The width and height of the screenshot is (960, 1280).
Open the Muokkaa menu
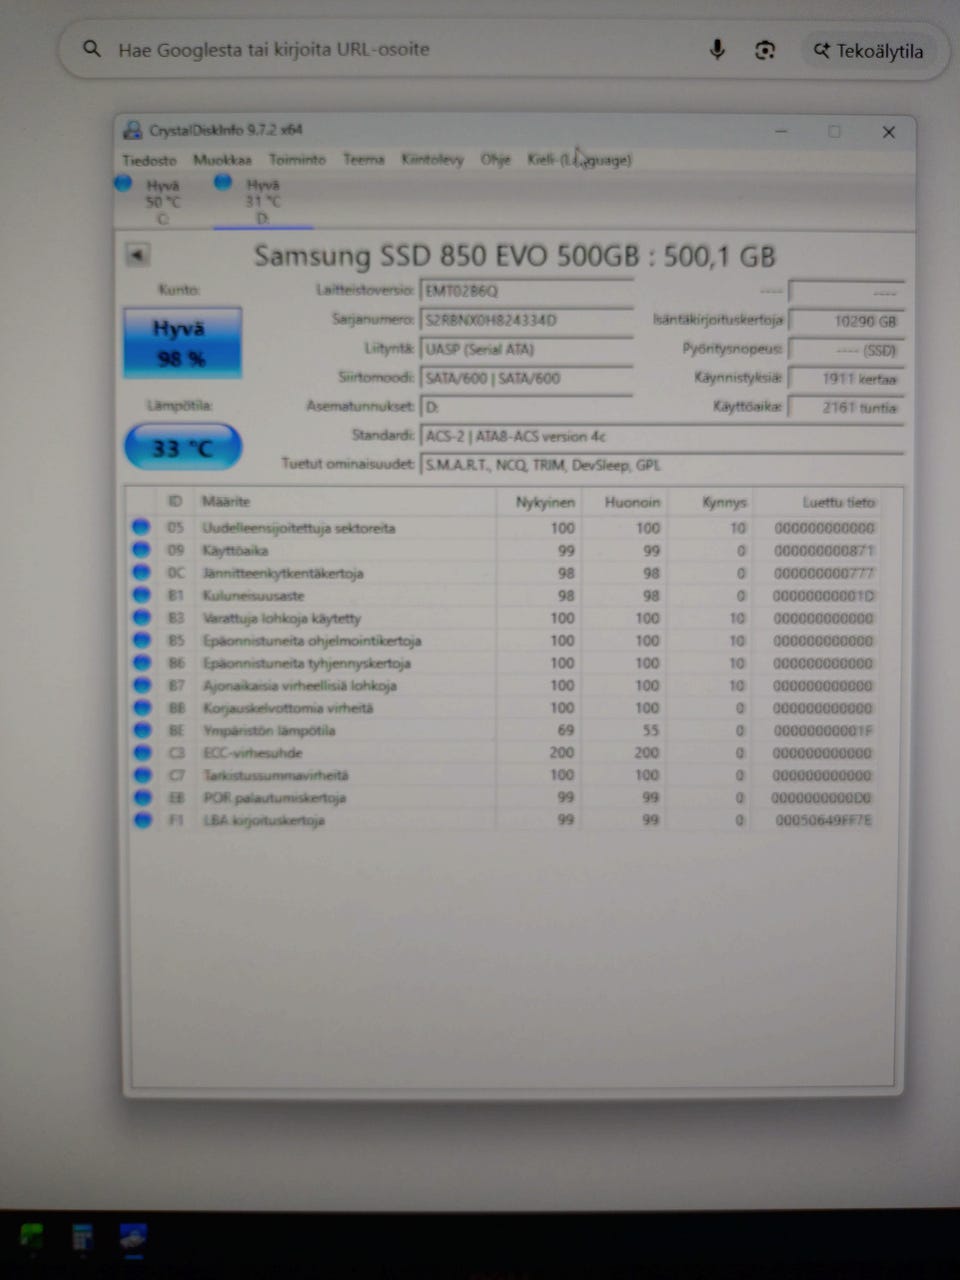click(x=222, y=160)
